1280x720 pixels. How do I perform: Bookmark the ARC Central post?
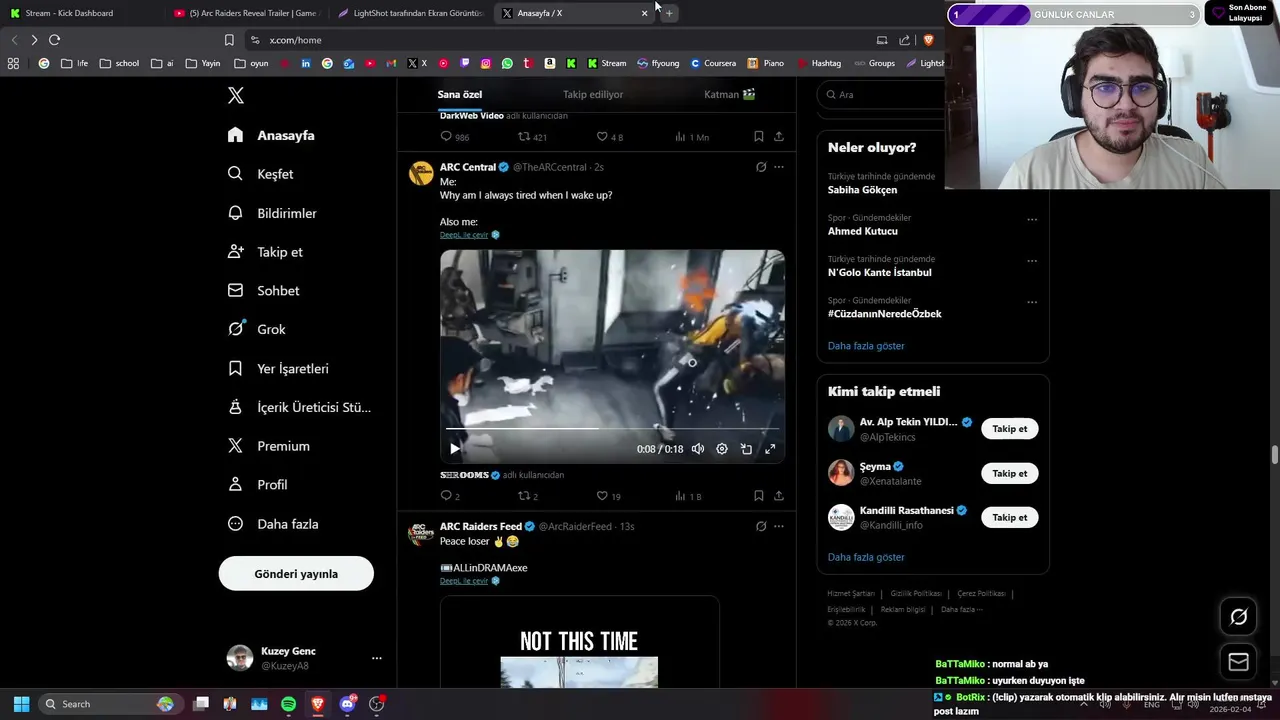click(x=759, y=496)
